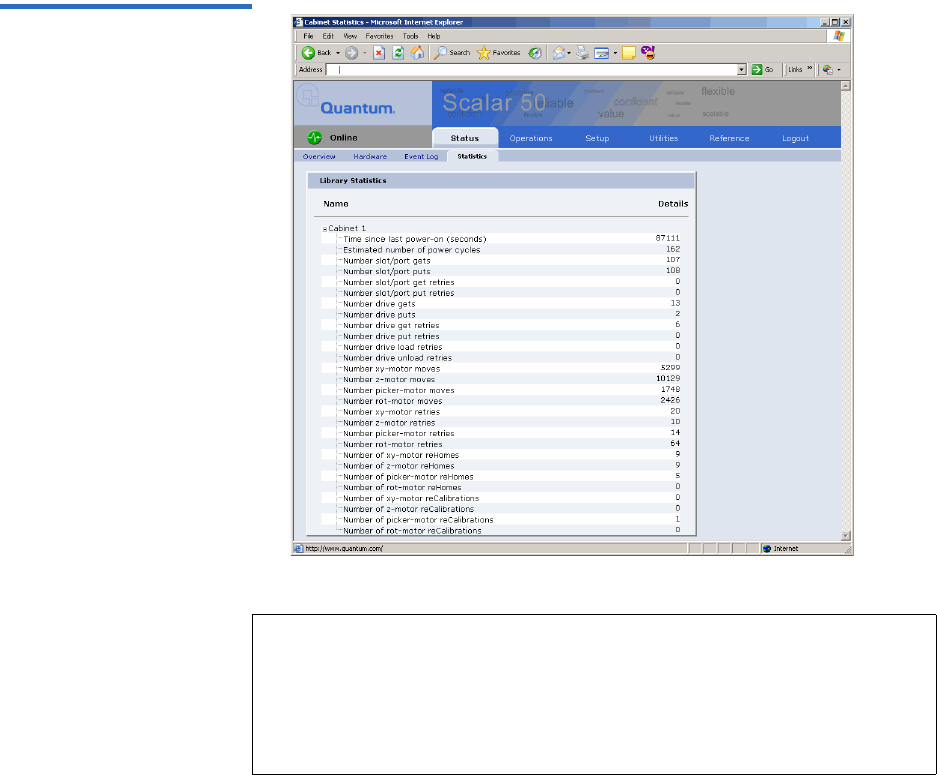The image size is (937, 775).
Task: Click the Name column header
Action: point(336,204)
